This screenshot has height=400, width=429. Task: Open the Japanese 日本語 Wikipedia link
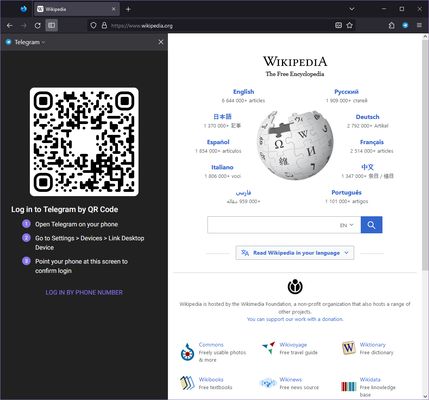222,117
